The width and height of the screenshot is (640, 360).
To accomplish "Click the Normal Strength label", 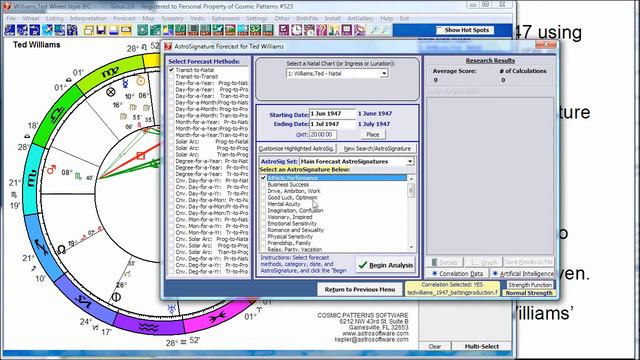I will [x=529, y=293].
